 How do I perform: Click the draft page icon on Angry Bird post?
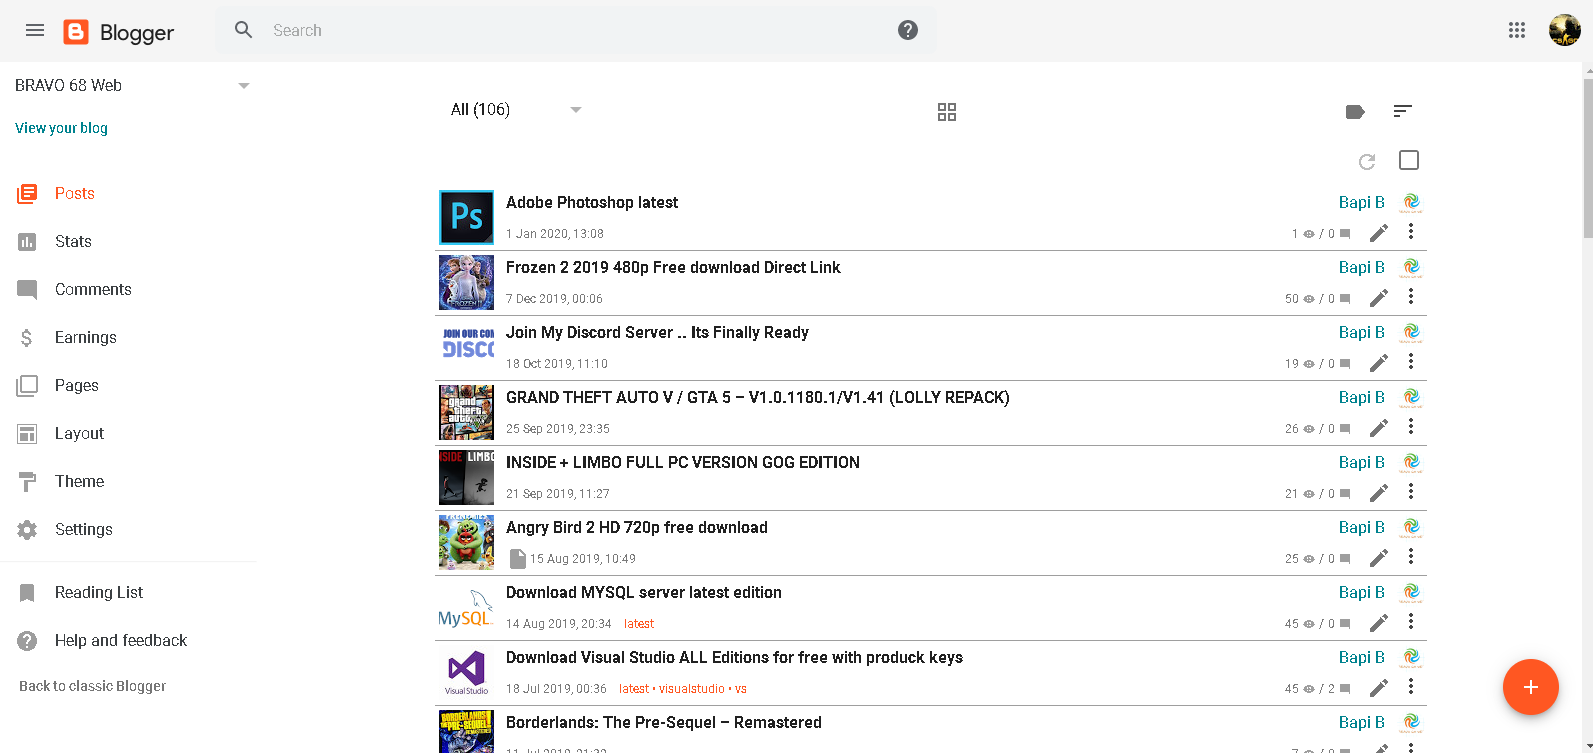coord(517,558)
